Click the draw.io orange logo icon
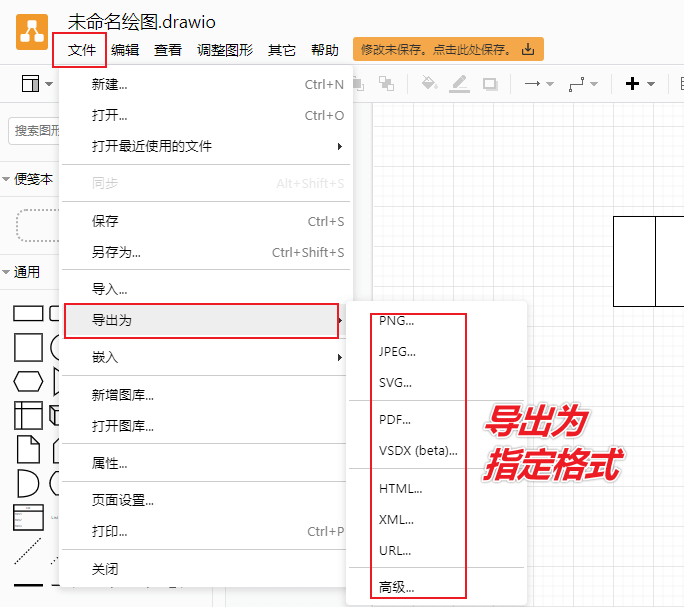 coord(32,32)
